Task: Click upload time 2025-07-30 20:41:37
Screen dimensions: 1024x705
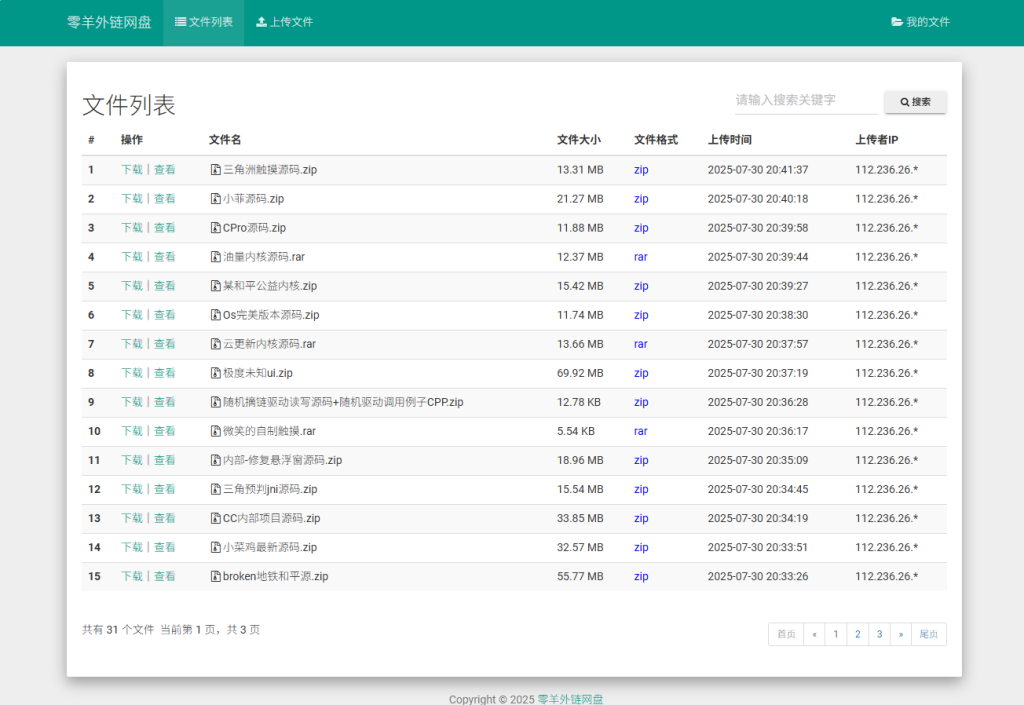Action: (758, 170)
